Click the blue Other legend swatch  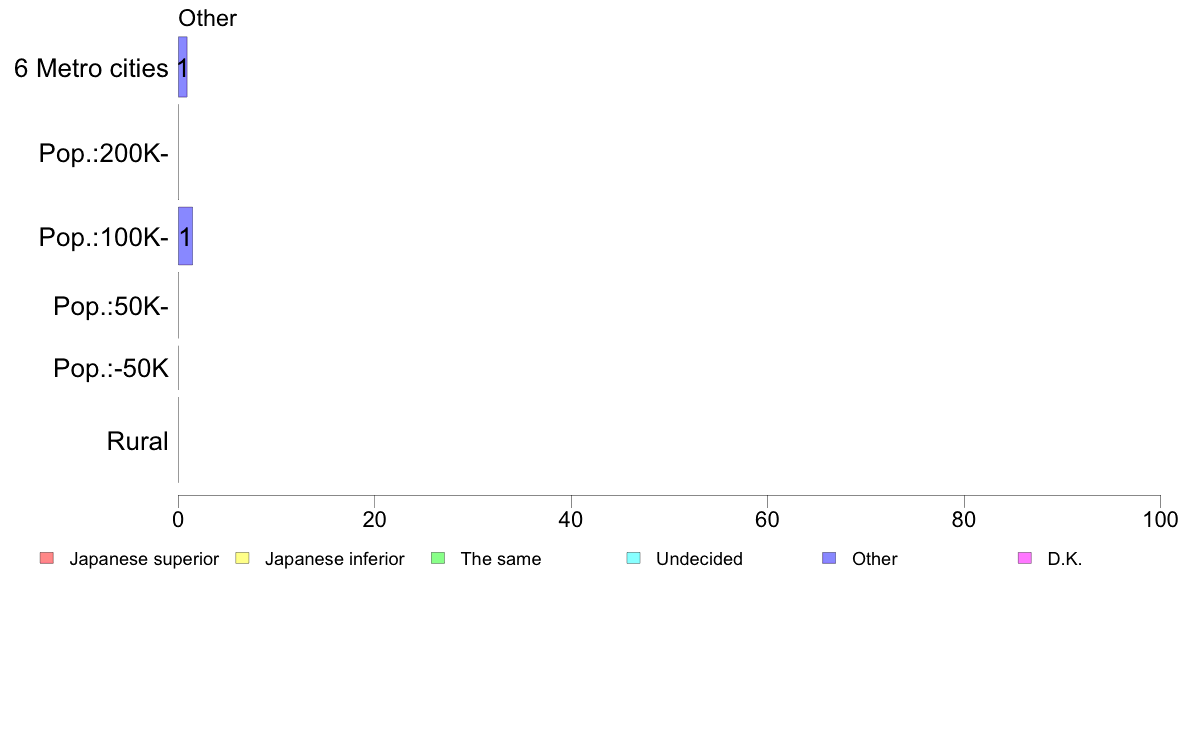pos(829,558)
